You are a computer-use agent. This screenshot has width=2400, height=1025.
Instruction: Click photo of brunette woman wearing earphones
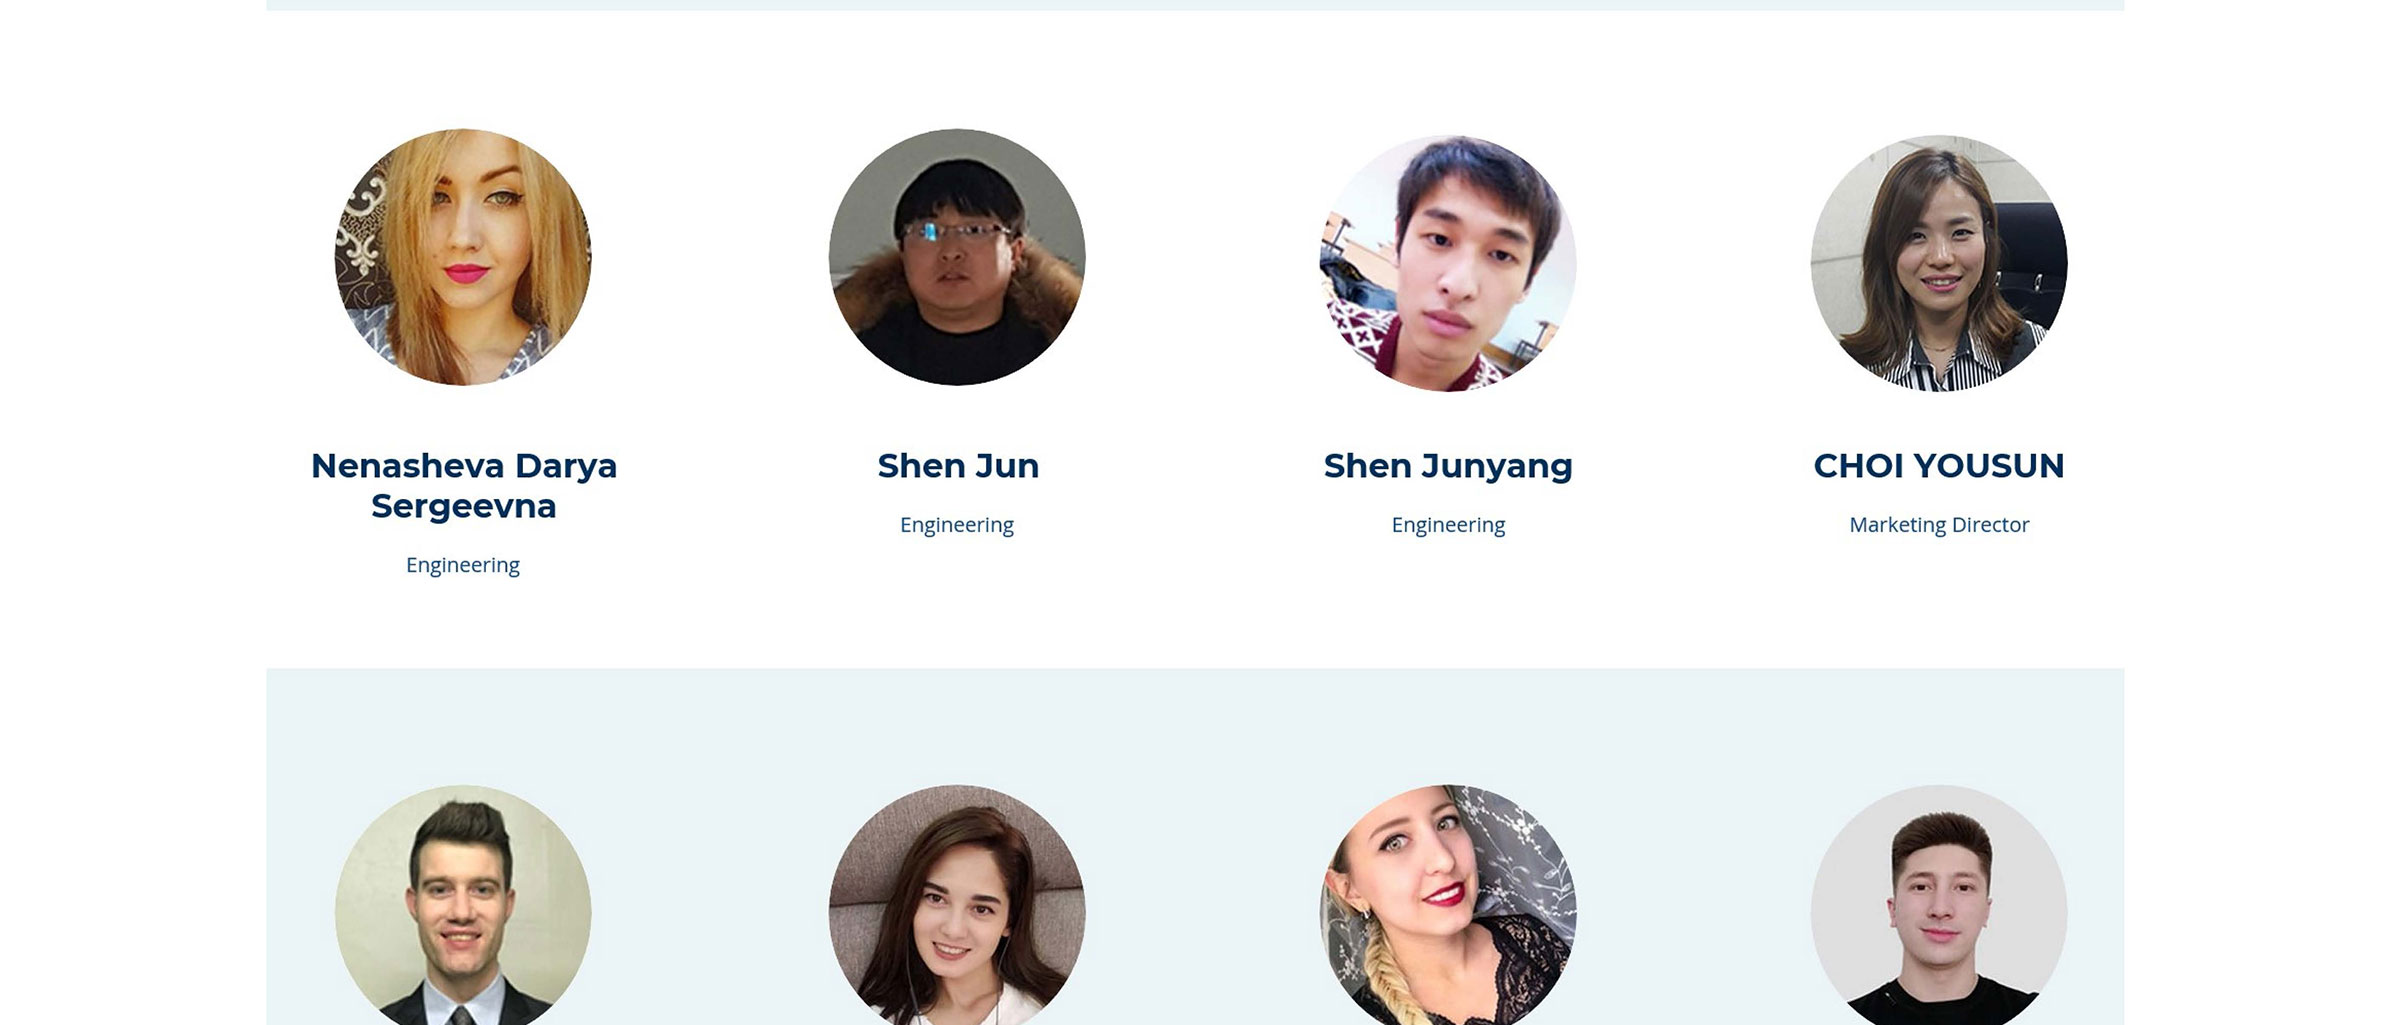pyautogui.click(x=957, y=905)
